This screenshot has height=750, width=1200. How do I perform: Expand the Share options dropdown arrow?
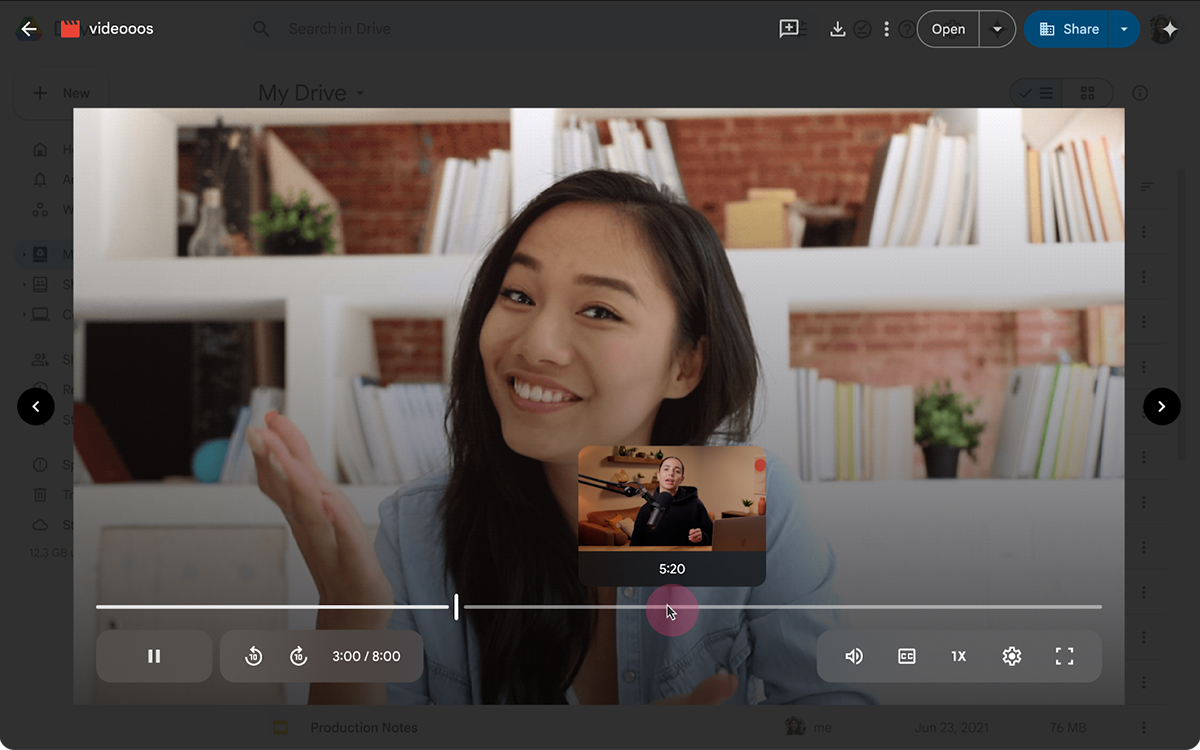pyautogui.click(x=1124, y=29)
